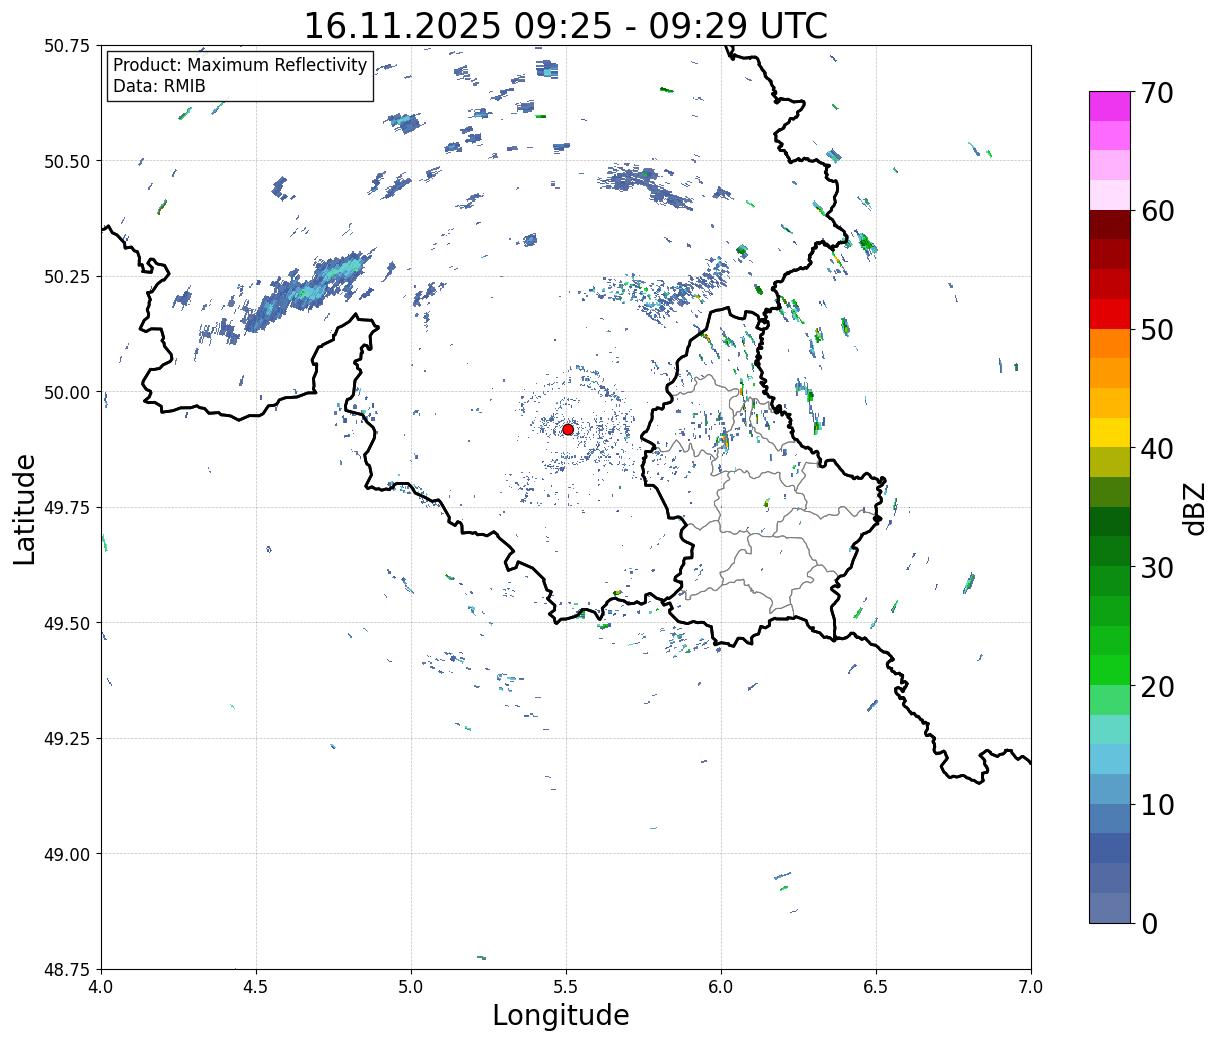Image resolution: width=1219 pixels, height=1040 pixels.
Task: Click latitude tick label 50.50
Action: (x=67, y=161)
